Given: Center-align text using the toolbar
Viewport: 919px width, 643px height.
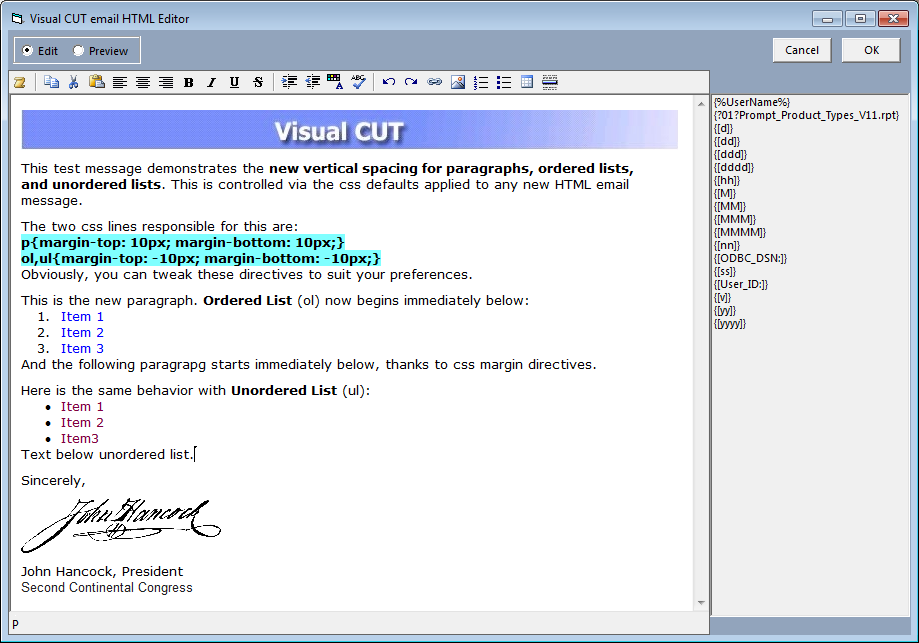Looking at the screenshot, I should point(143,82).
